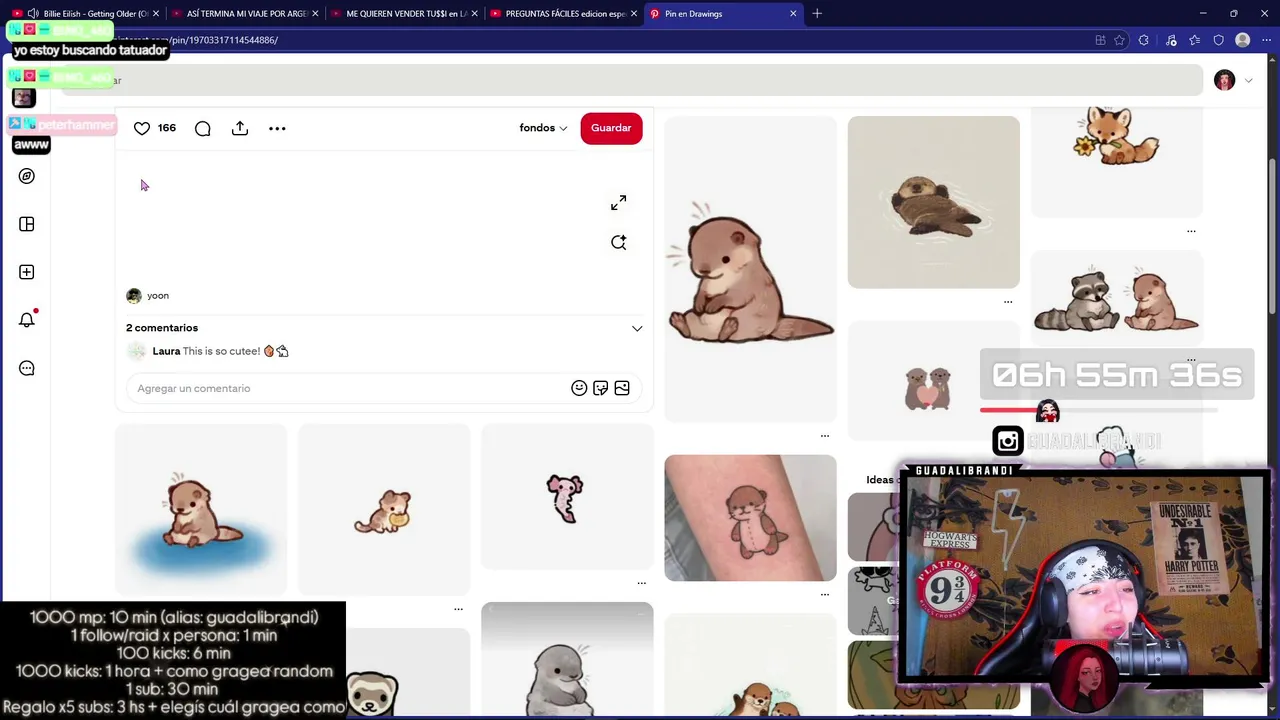Open the pin's more options ellipsis
The image size is (1280, 720).
(x=277, y=128)
